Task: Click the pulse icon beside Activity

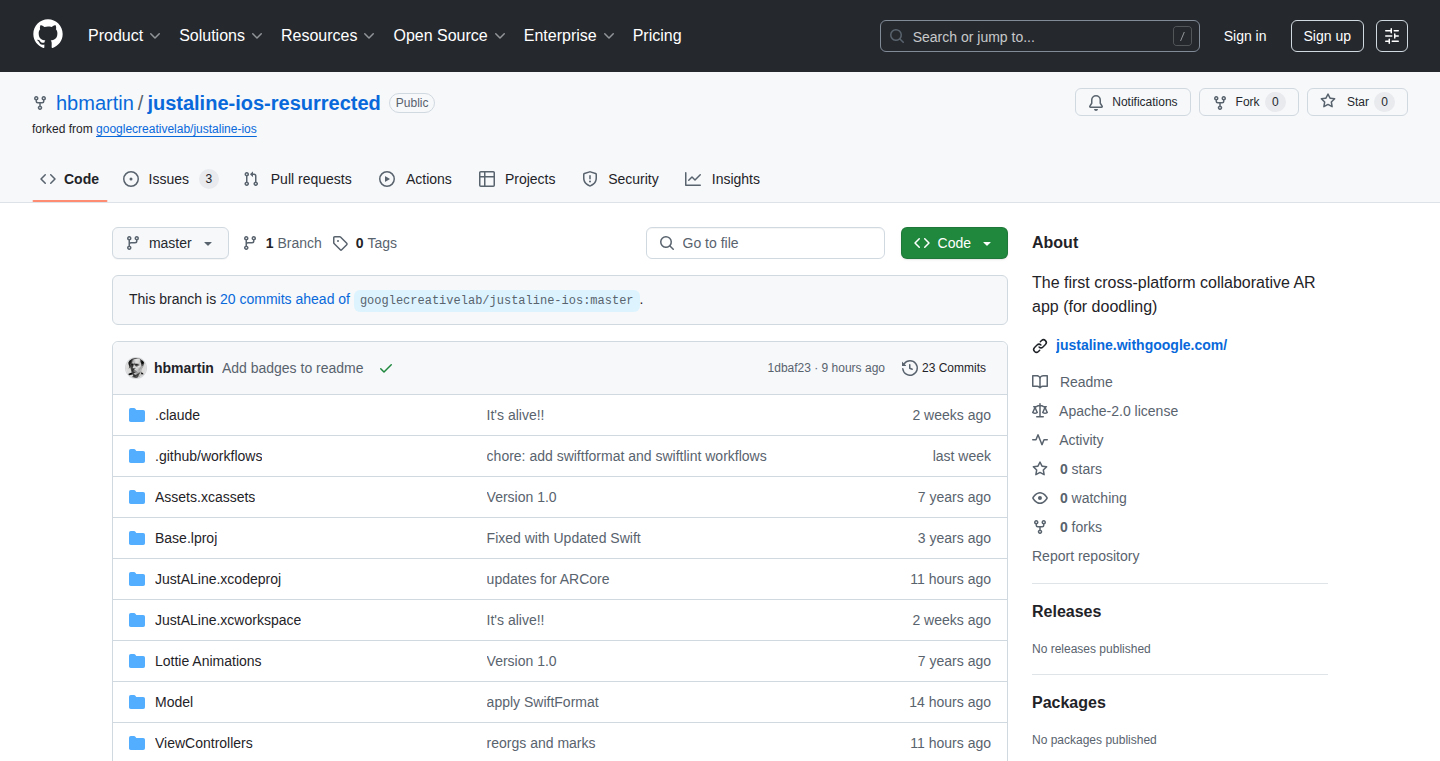Action: pyautogui.click(x=1040, y=440)
